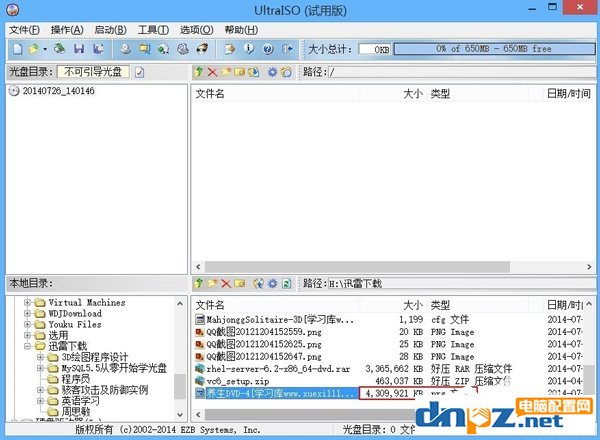Click the Convert image toolbar icon
600x440 pixels.
145,49
